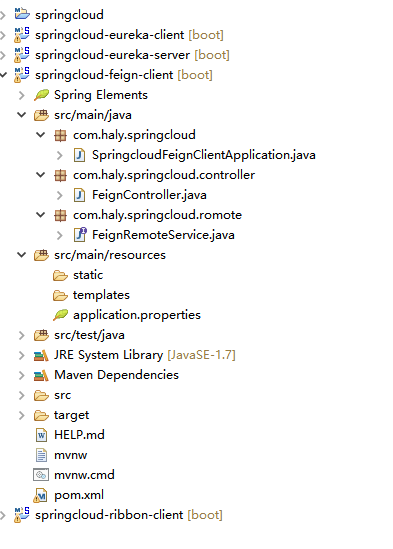Collapse the src/main/resources folder
The image size is (393, 549).
(22, 255)
